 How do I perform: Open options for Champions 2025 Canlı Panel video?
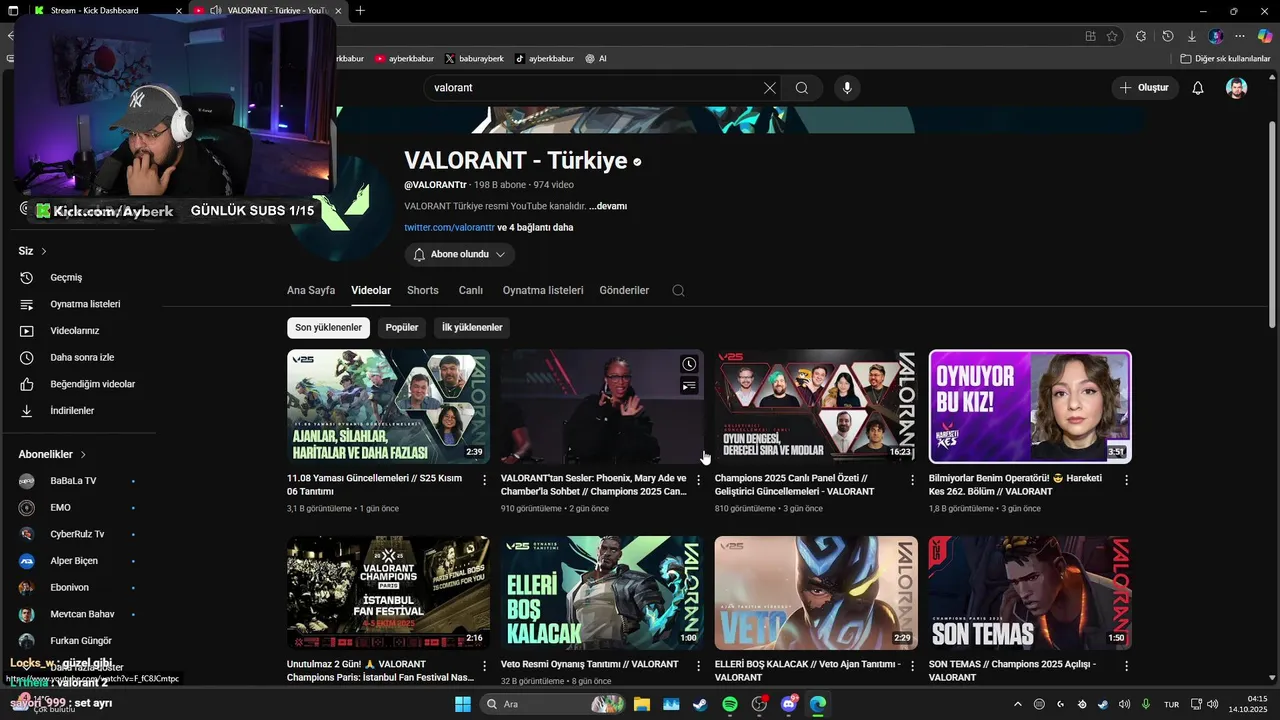[912, 480]
